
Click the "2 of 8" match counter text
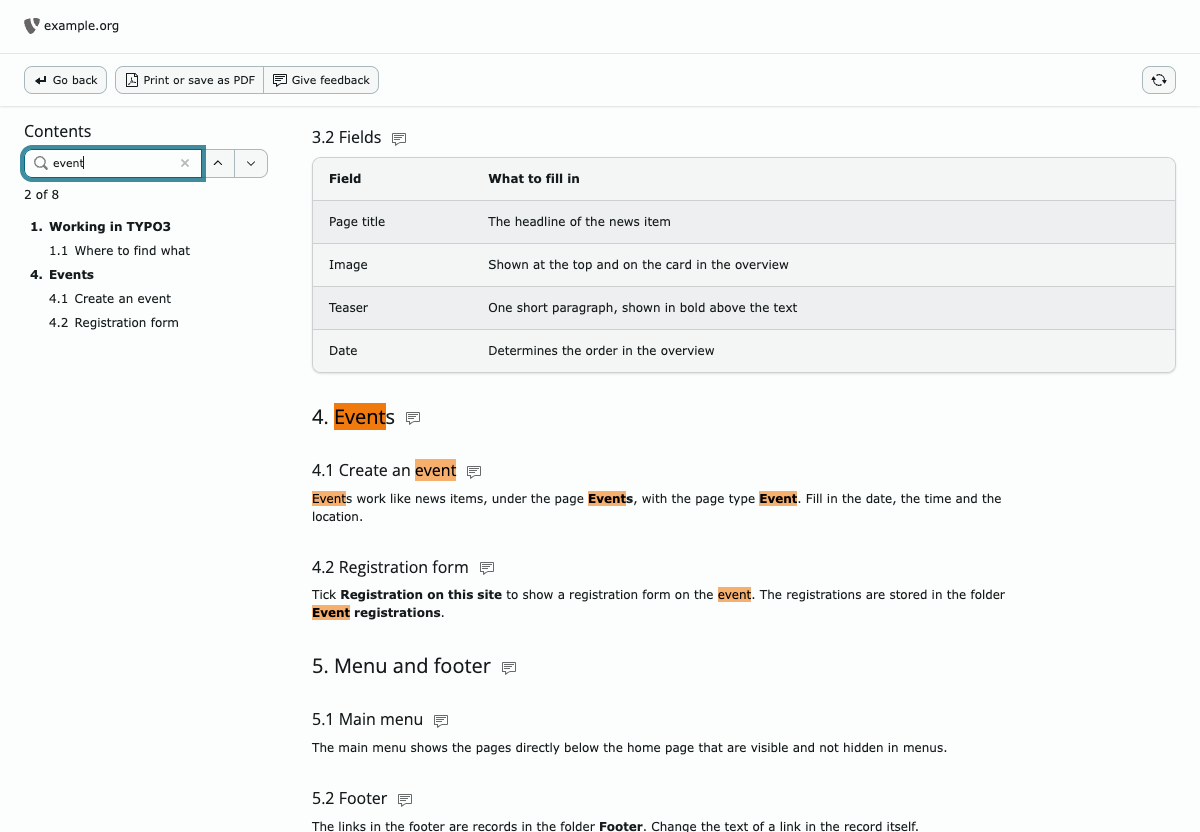(x=41, y=195)
